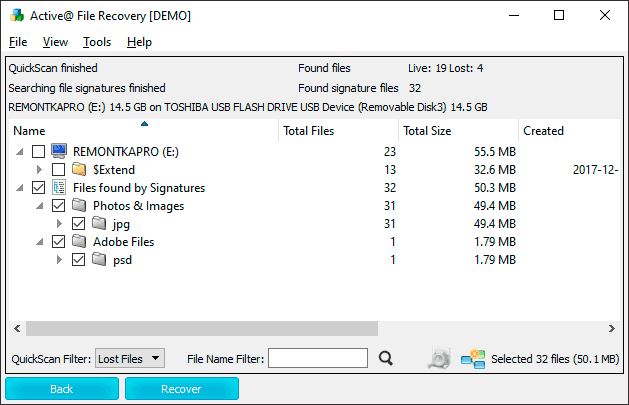The width and height of the screenshot is (629, 405).
Task: Click the $Extend yellow folder icon
Action: (x=79, y=169)
